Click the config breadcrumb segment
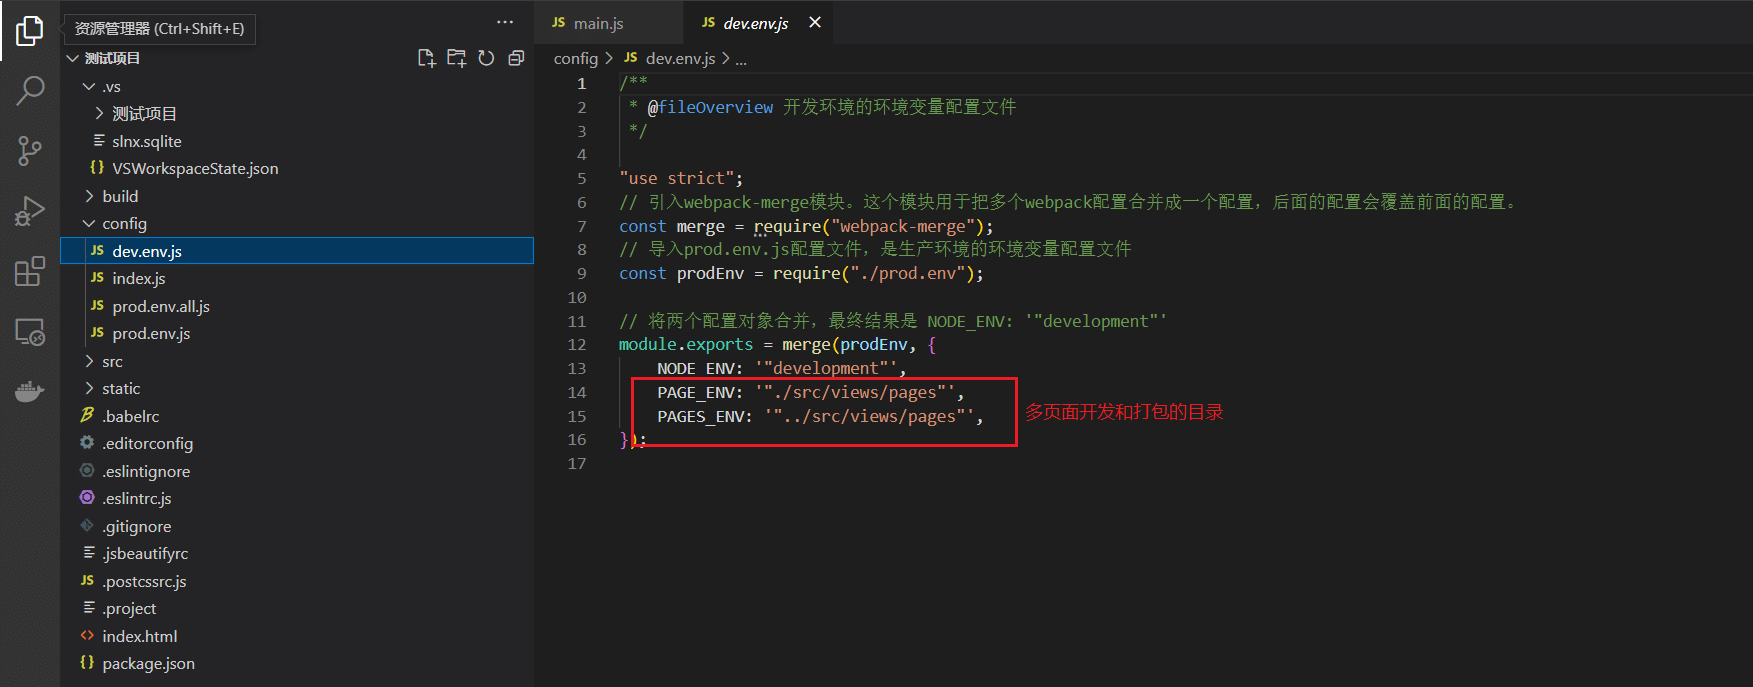Image resolution: width=1753 pixels, height=687 pixels. (x=575, y=59)
